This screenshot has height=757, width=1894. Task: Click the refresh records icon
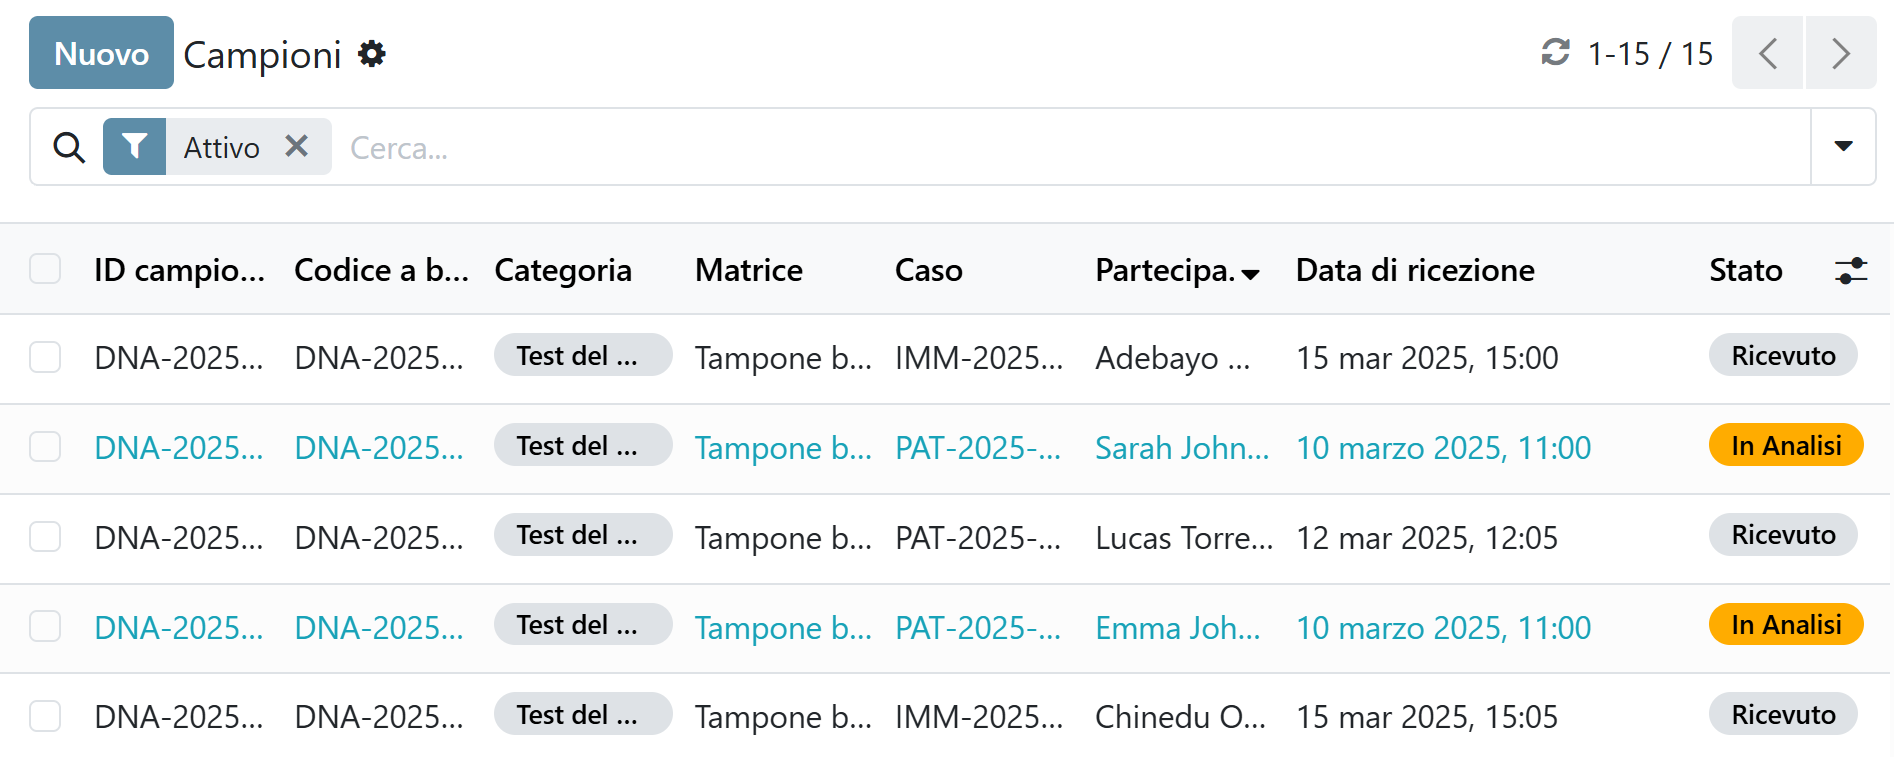click(x=1555, y=52)
